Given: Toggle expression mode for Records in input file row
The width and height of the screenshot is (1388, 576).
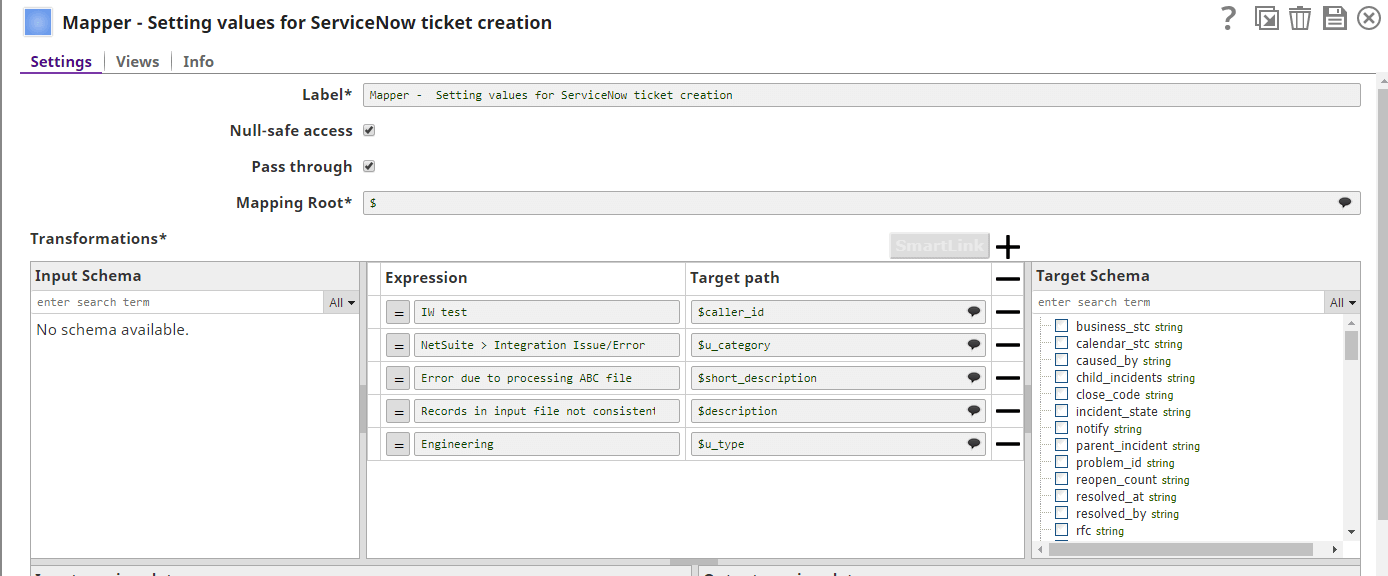Looking at the screenshot, I should [398, 412].
